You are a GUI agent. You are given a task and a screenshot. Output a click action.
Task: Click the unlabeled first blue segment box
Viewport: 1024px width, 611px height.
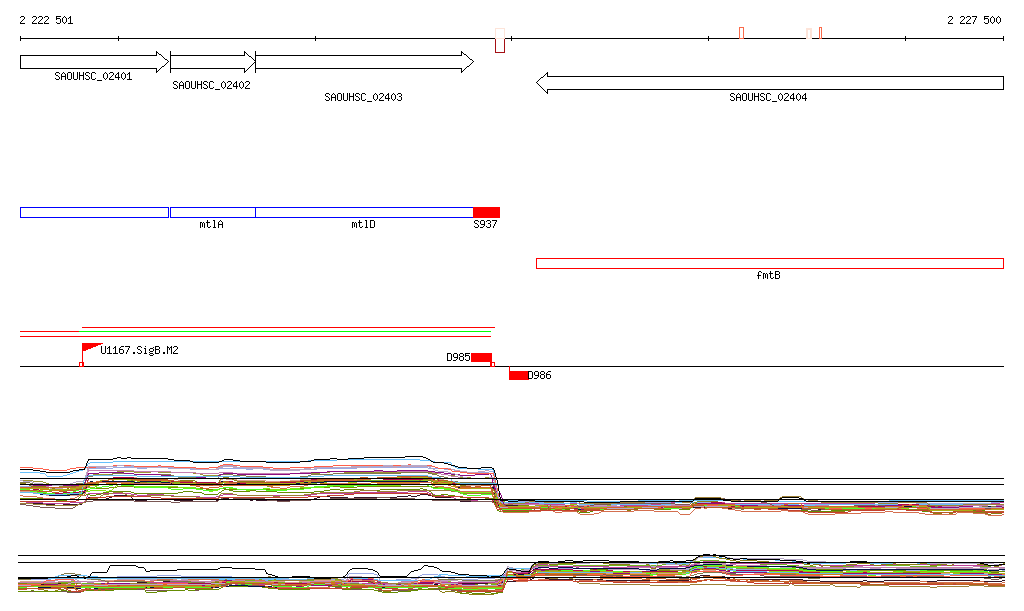click(x=95, y=212)
